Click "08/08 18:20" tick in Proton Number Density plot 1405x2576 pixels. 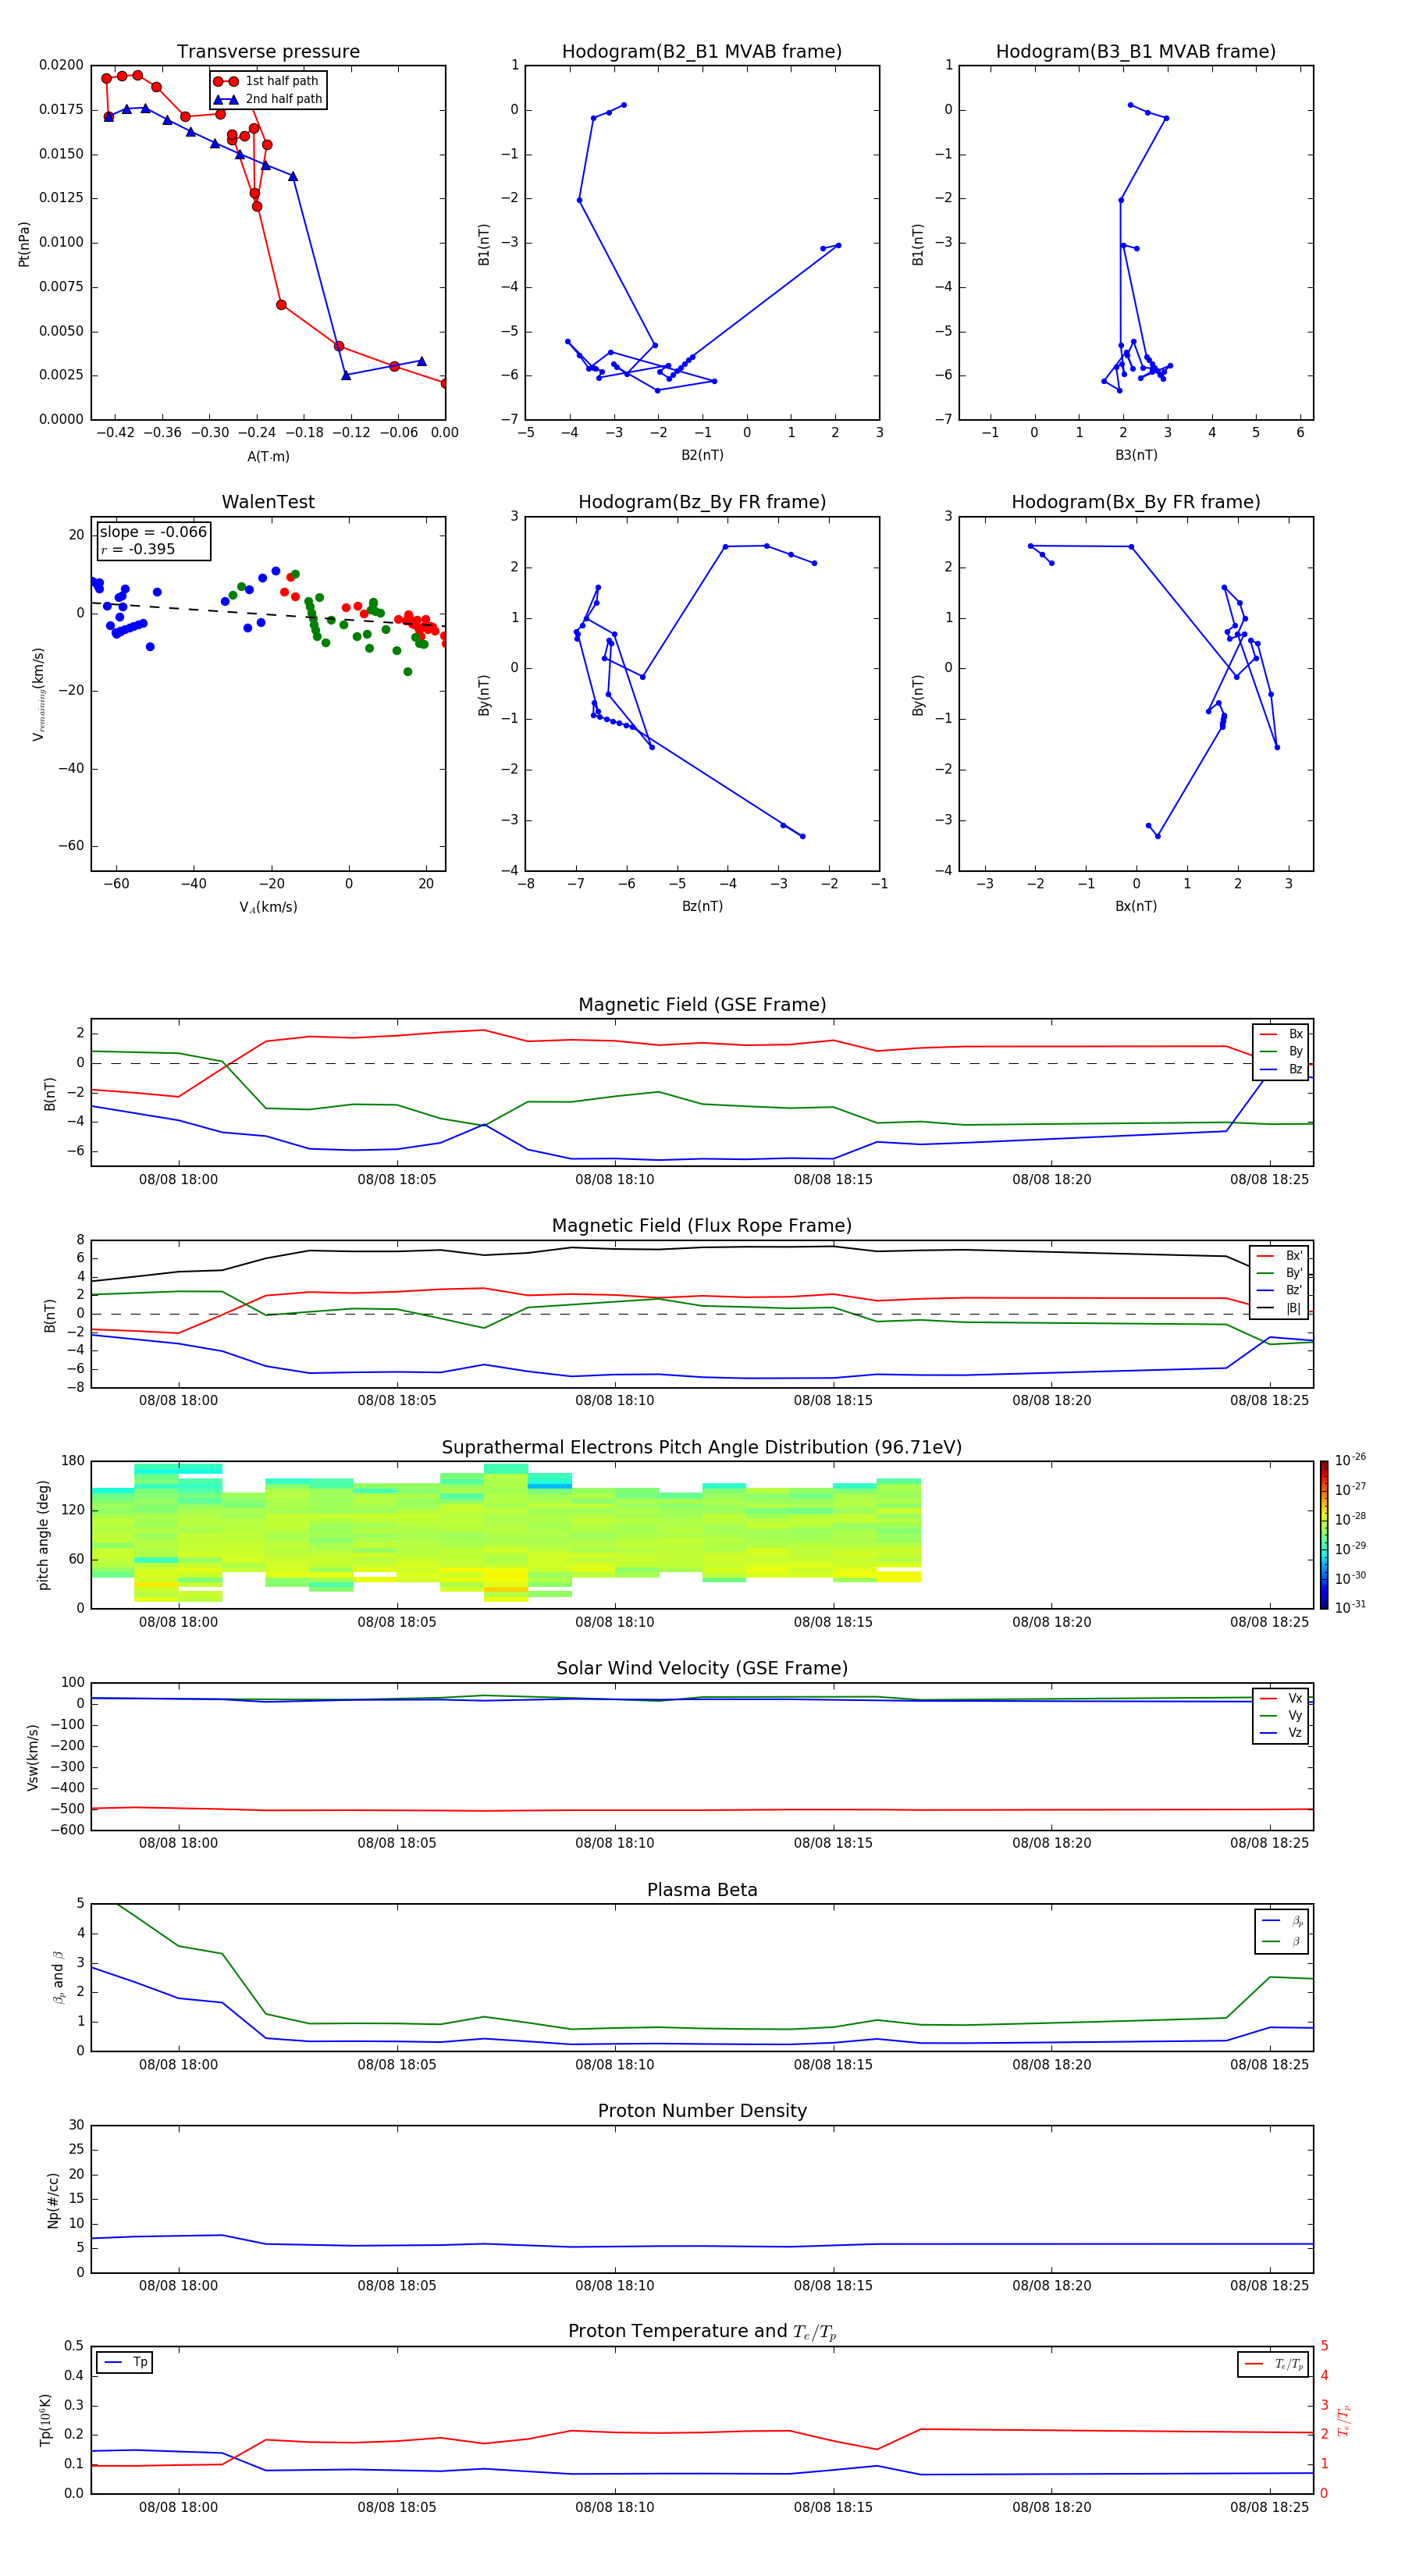coord(1051,2285)
